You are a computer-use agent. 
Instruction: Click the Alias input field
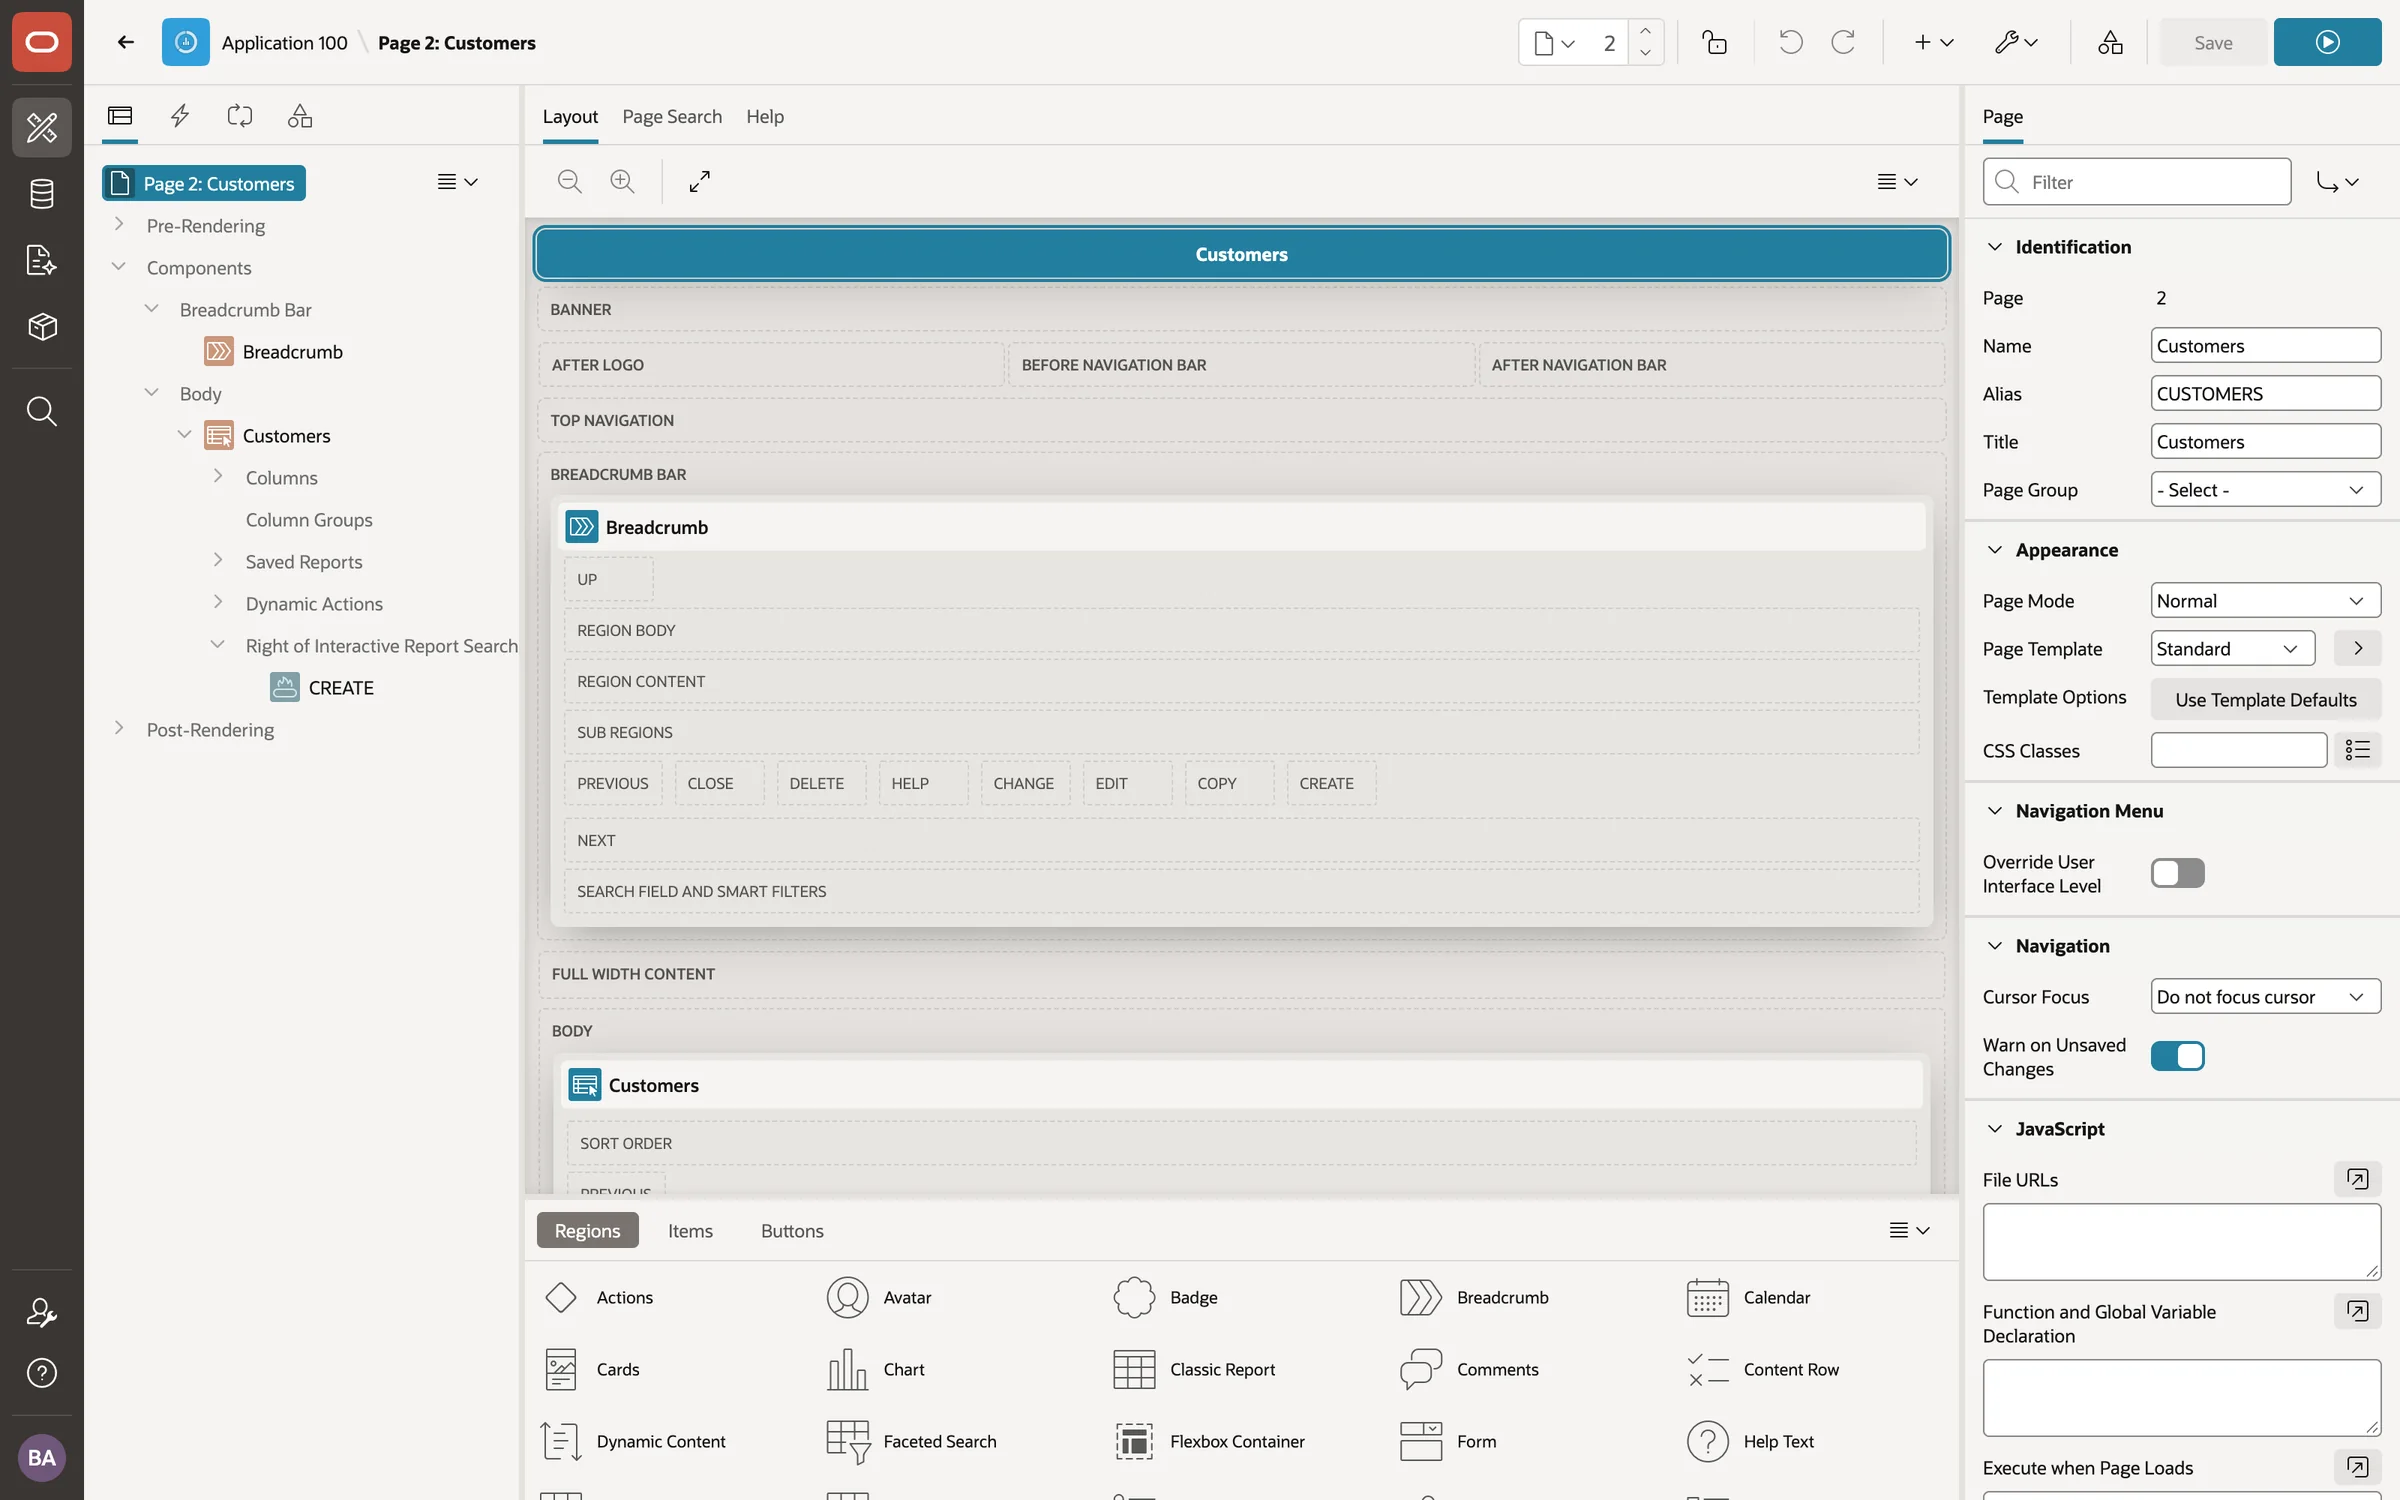click(x=2265, y=394)
